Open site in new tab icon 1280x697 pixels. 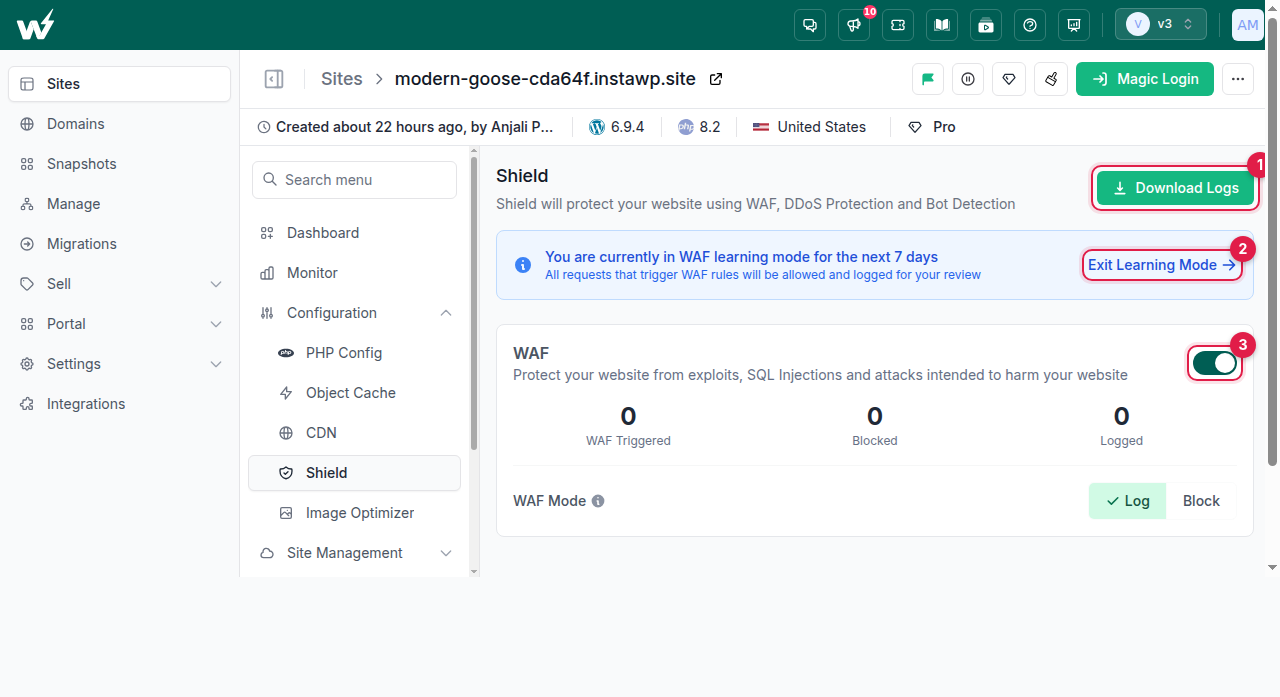[716, 79]
